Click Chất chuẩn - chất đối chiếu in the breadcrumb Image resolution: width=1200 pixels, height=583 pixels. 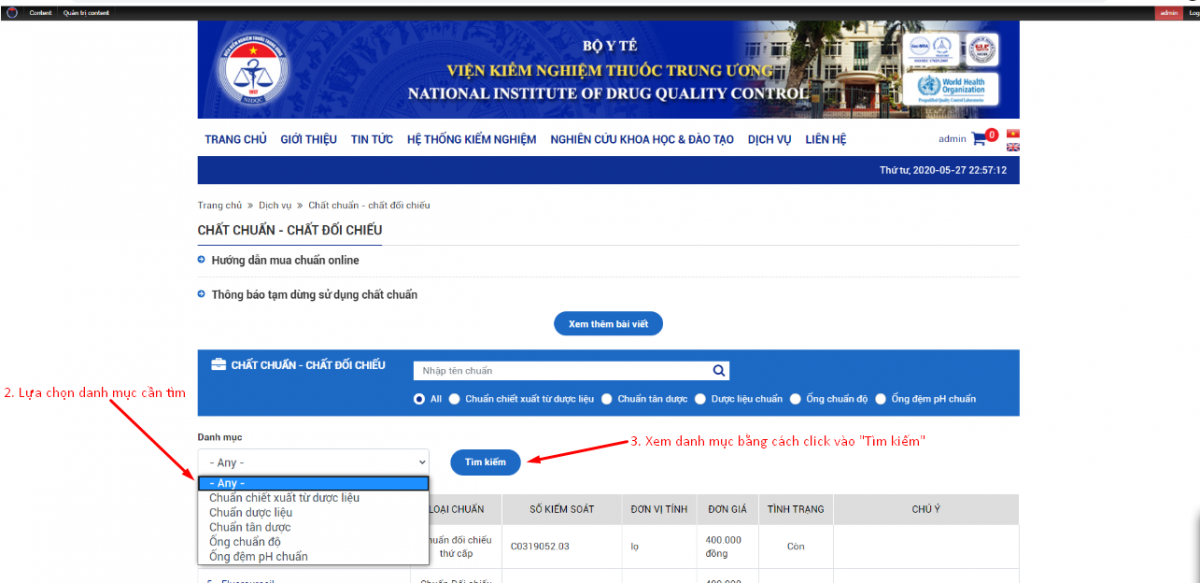tap(369, 205)
